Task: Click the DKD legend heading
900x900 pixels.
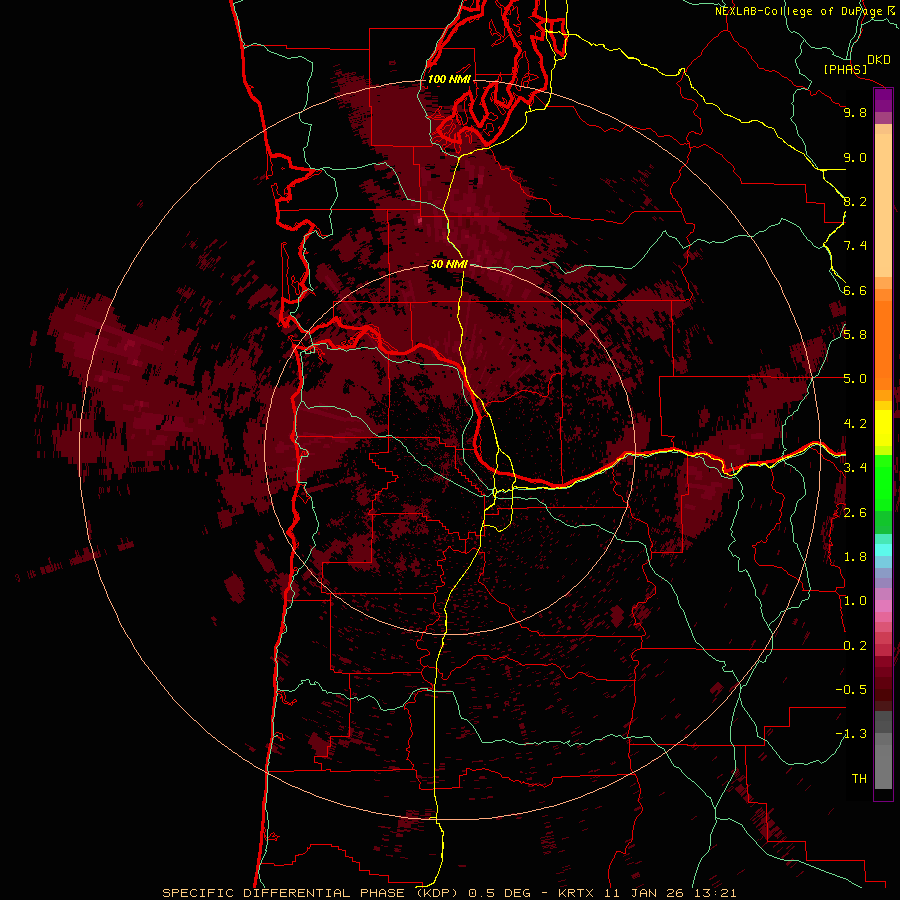Action: [x=879, y=60]
